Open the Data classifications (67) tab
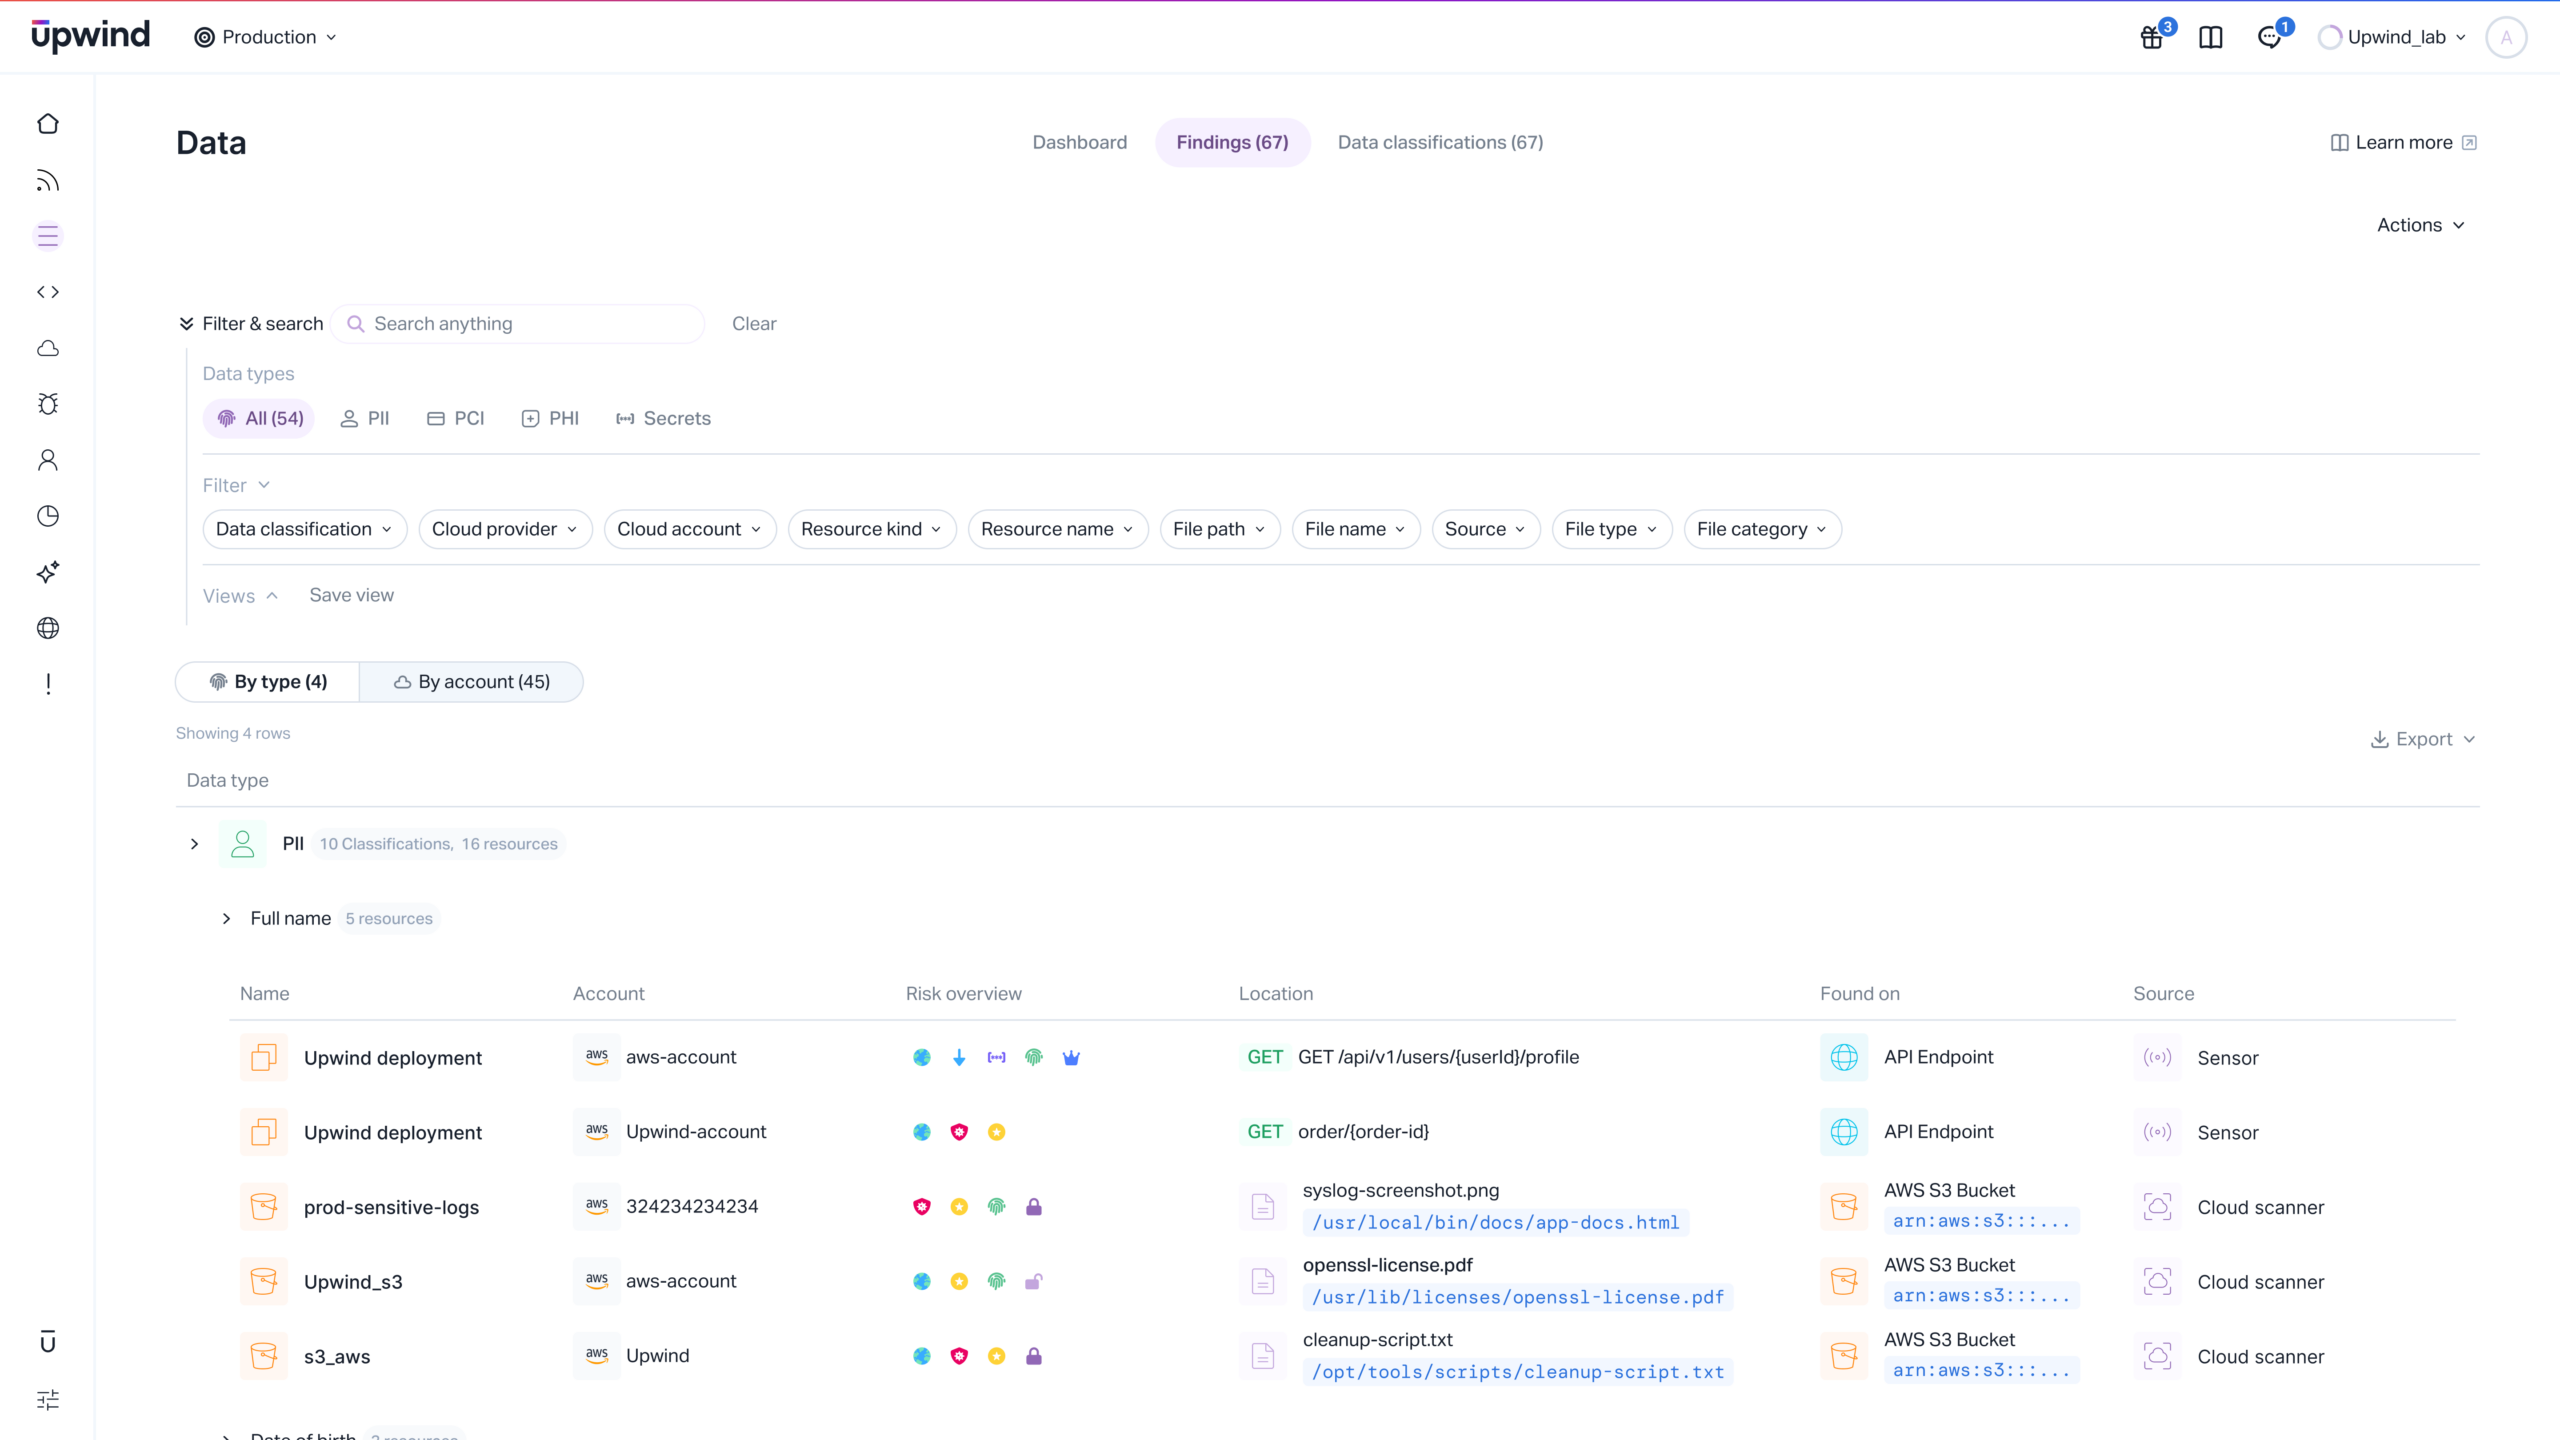2560x1440 pixels. [1440, 143]
